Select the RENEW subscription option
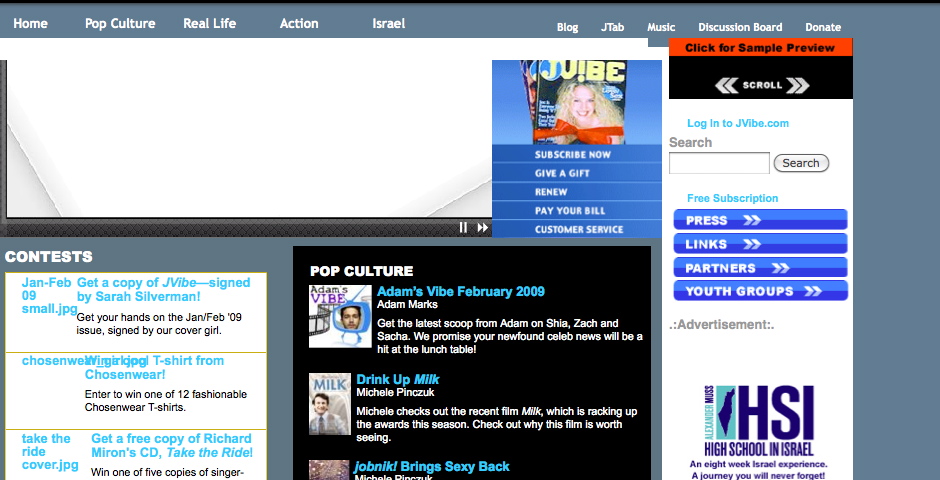The image size is (940, 480). point(551,192)
